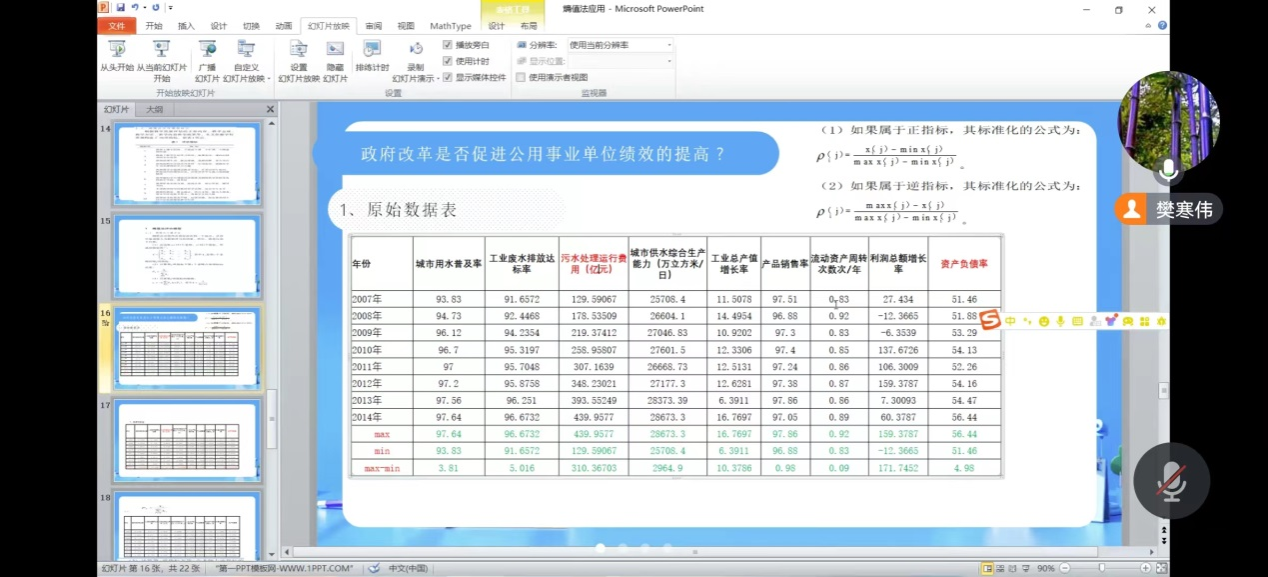Click Rehearse Timings (排练计时) icon
The image size is (1268, 577).
tap(372, 50)
